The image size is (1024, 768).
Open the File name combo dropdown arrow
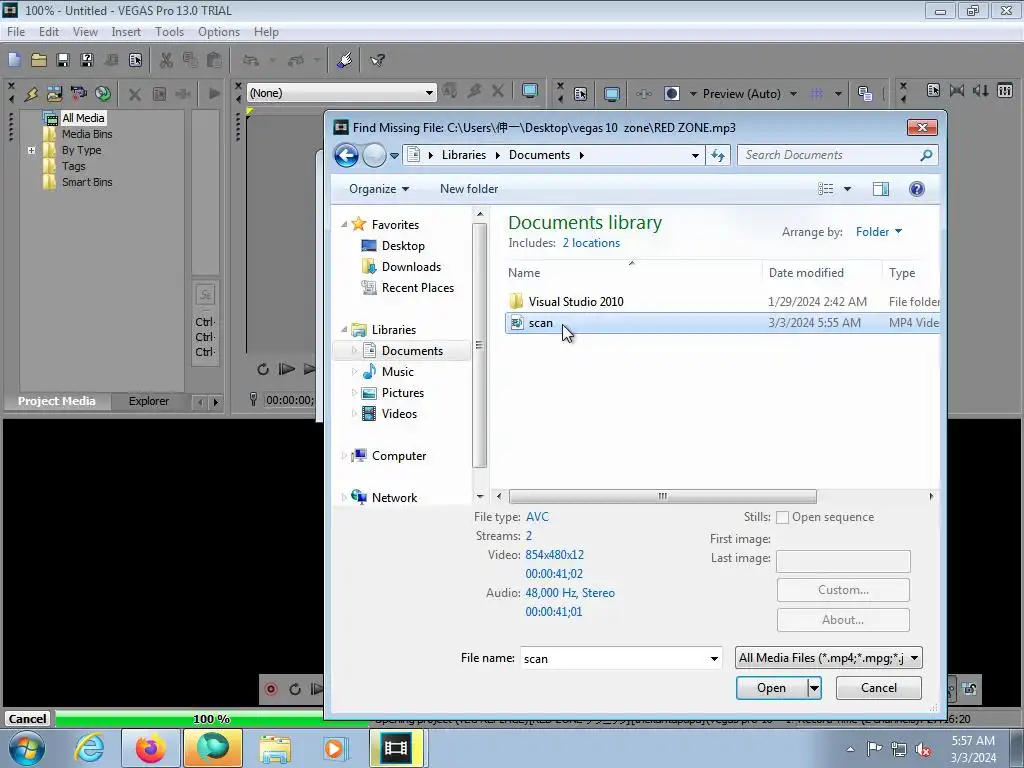pos(714,658)
